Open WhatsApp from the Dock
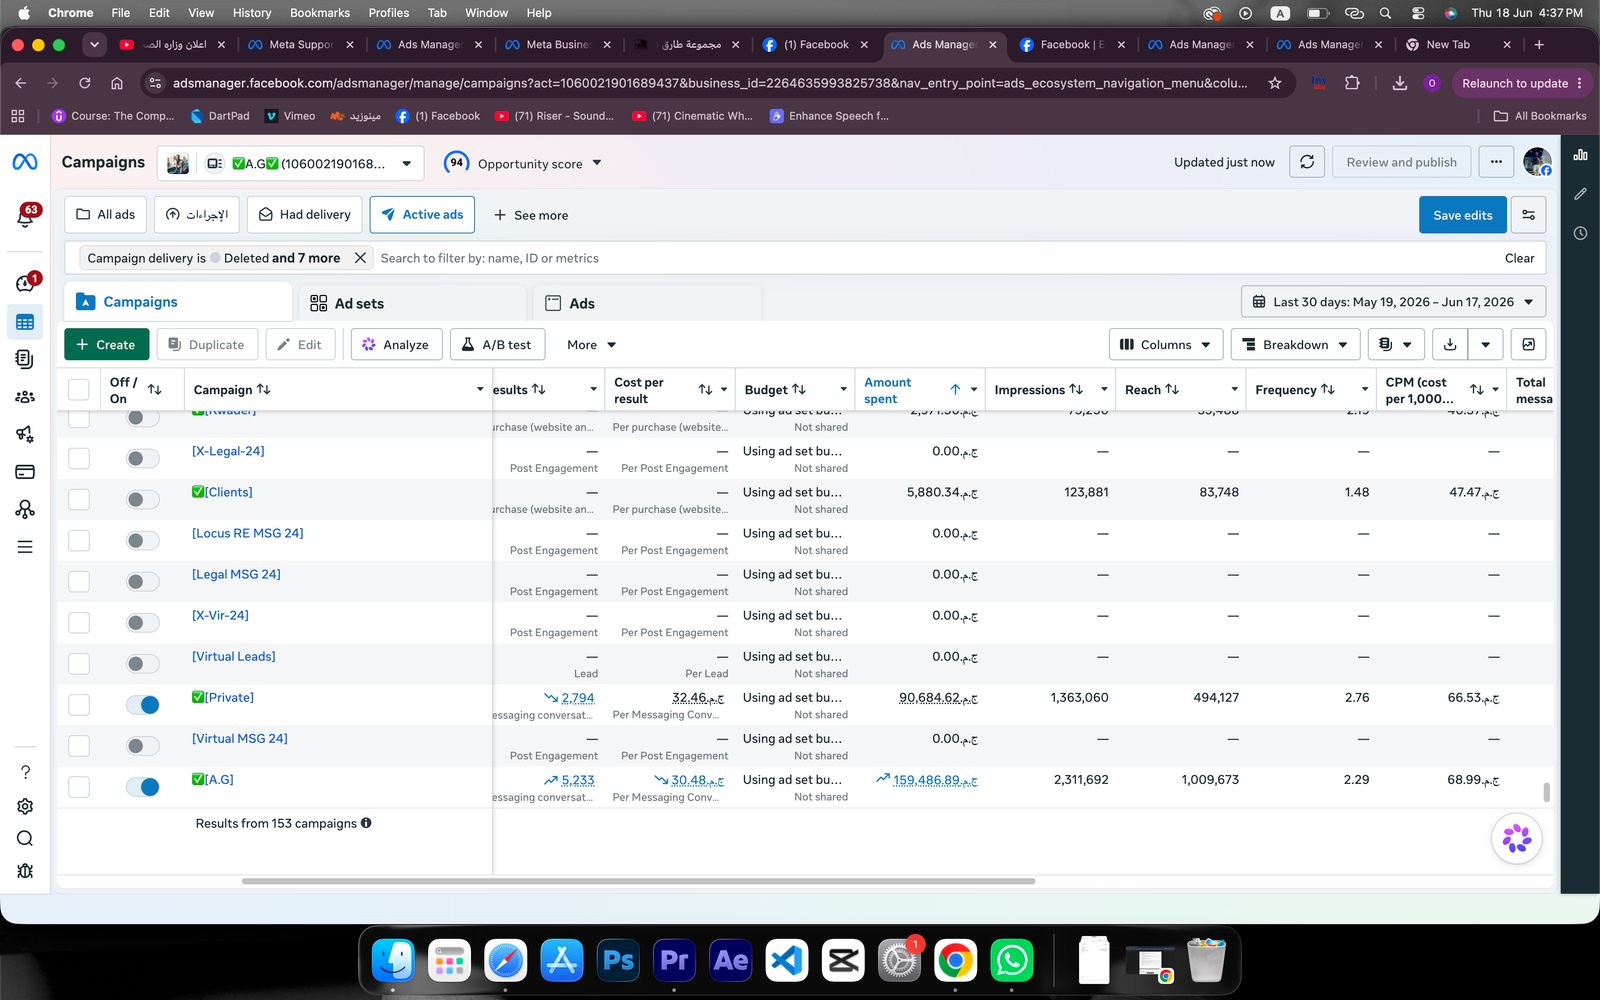The height and width of the screenshot is (1000, 1600). click(1012, 961)
